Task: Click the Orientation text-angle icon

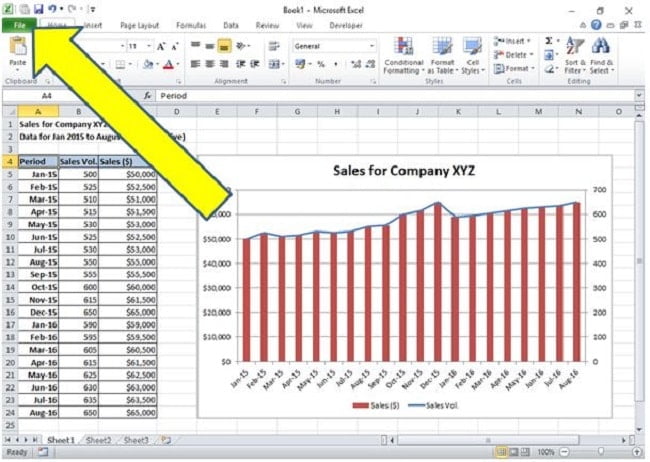Action: (241, 46)
